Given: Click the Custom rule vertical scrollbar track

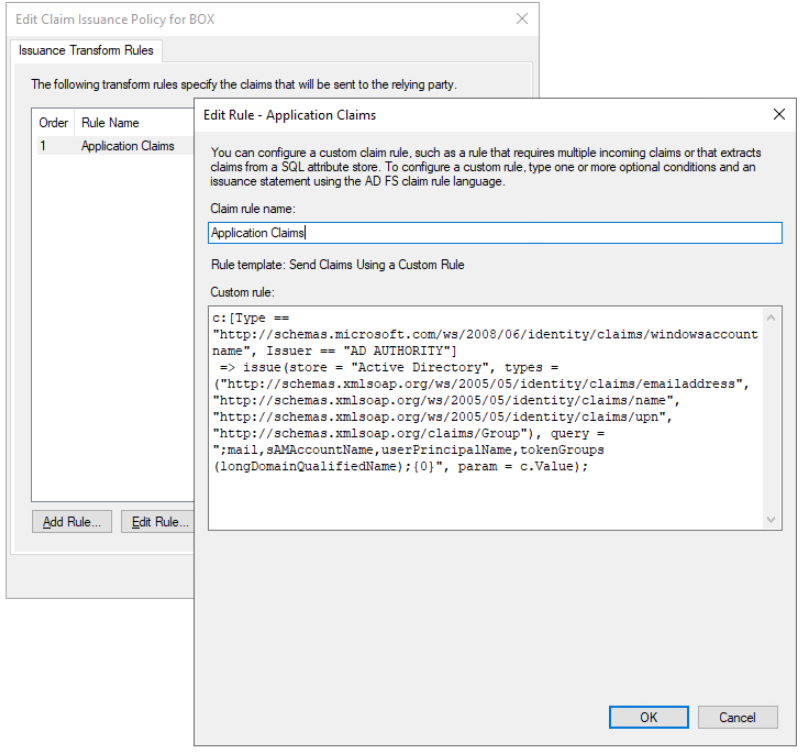Looking at the screenshot, I should [772, 420].
